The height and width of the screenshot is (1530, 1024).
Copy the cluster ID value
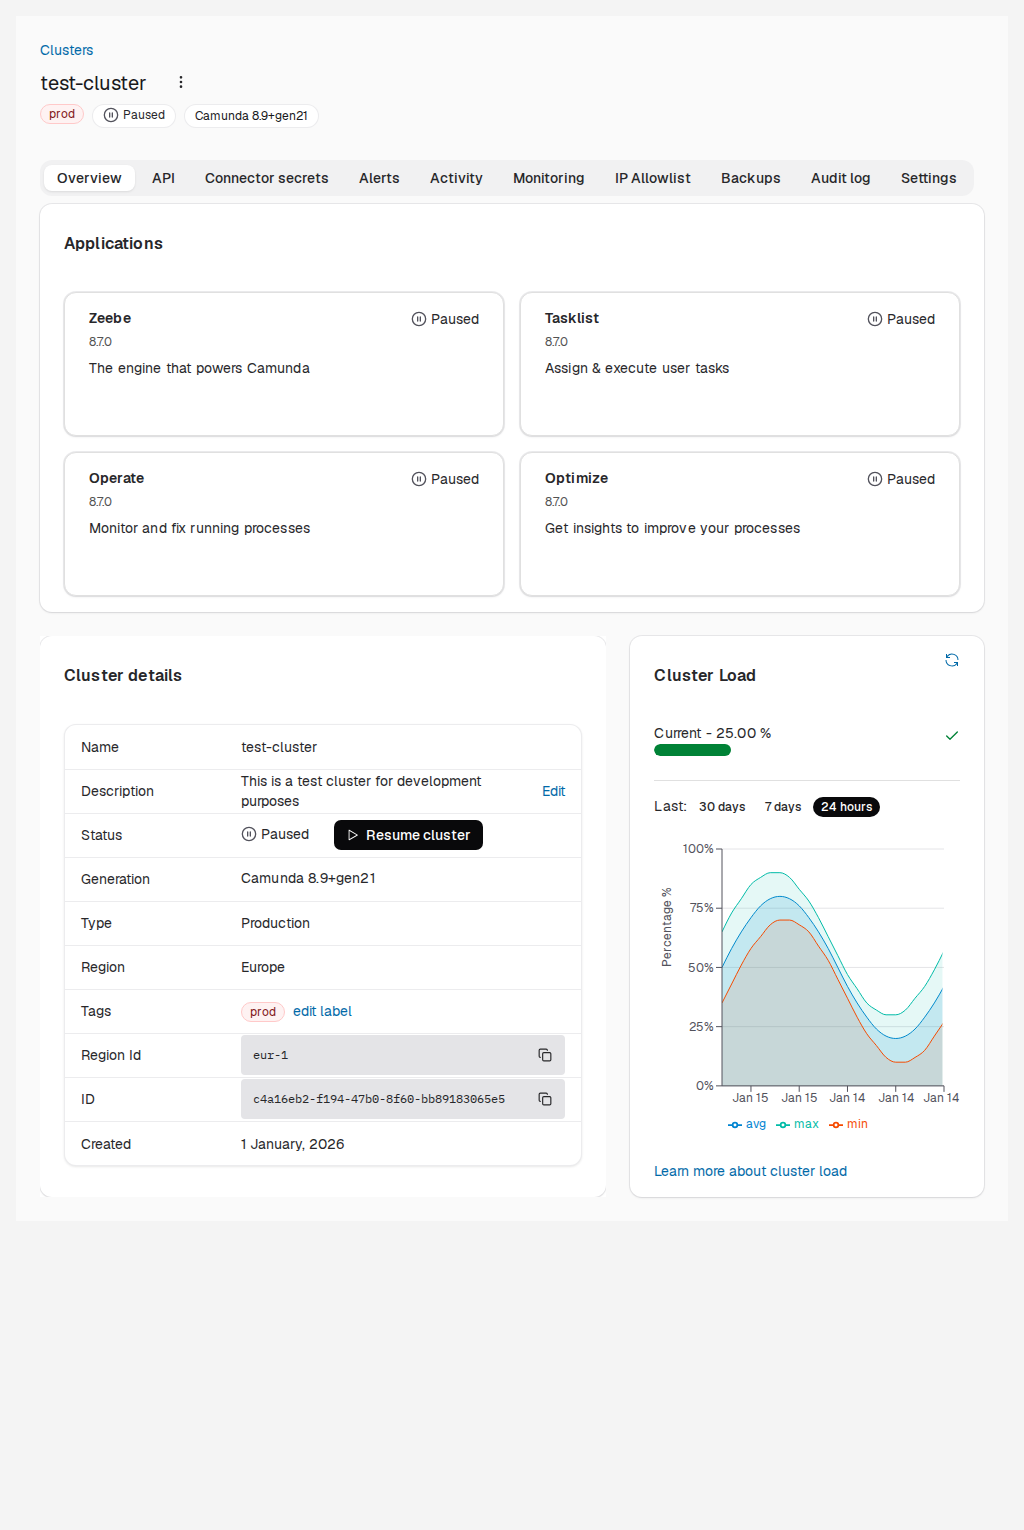pos(545,1099)
